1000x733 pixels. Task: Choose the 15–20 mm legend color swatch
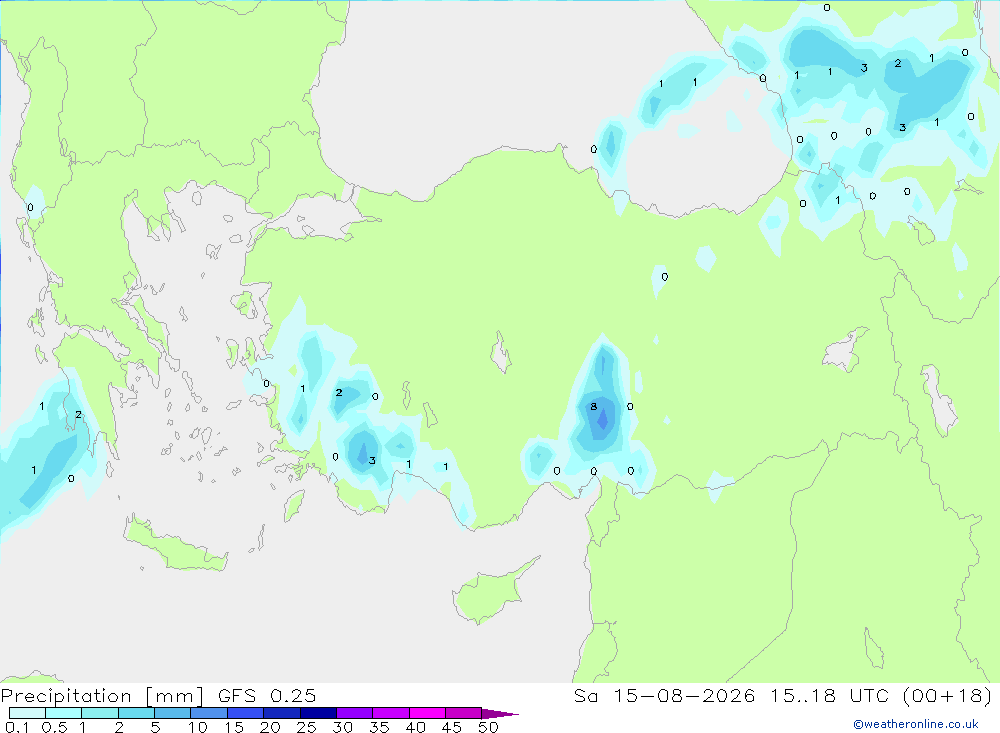tap(246, 713)
